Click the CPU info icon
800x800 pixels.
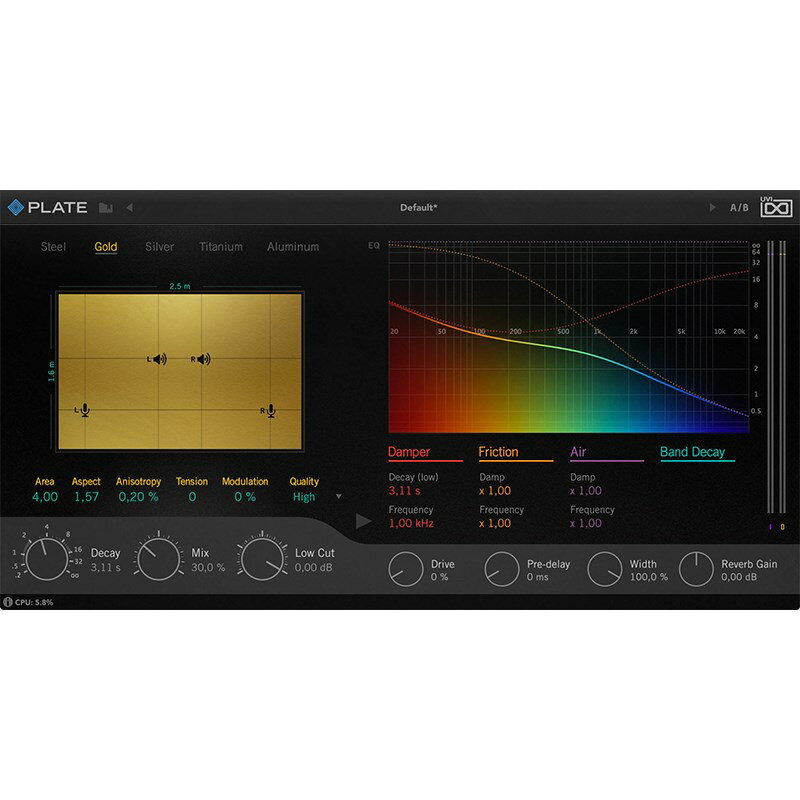point(8,602)
